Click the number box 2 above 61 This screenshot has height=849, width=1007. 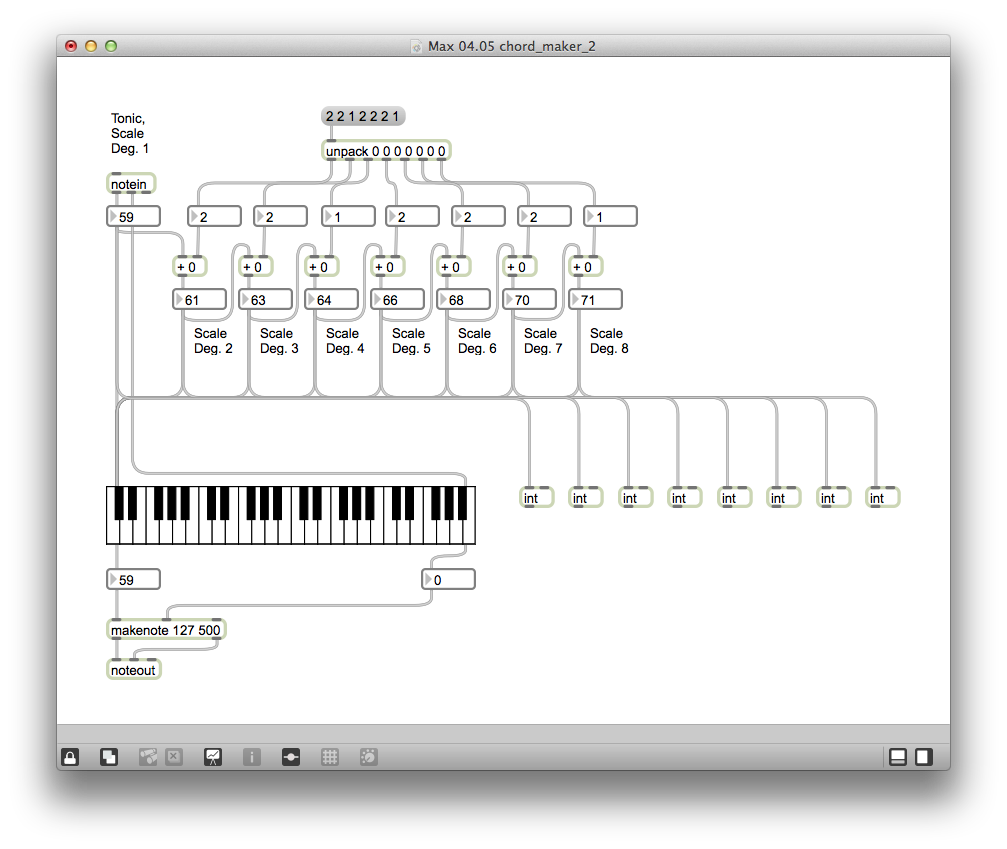coord(215,216)
